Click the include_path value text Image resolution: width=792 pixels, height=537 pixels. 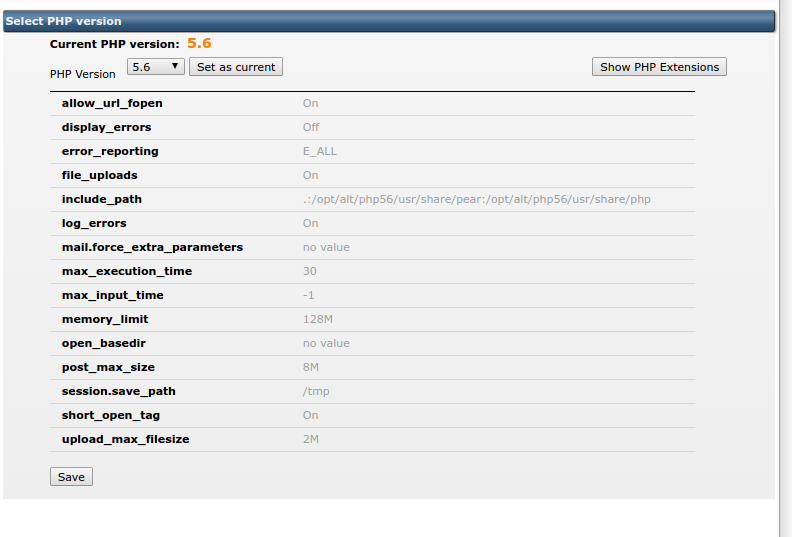tap(476, 199)
